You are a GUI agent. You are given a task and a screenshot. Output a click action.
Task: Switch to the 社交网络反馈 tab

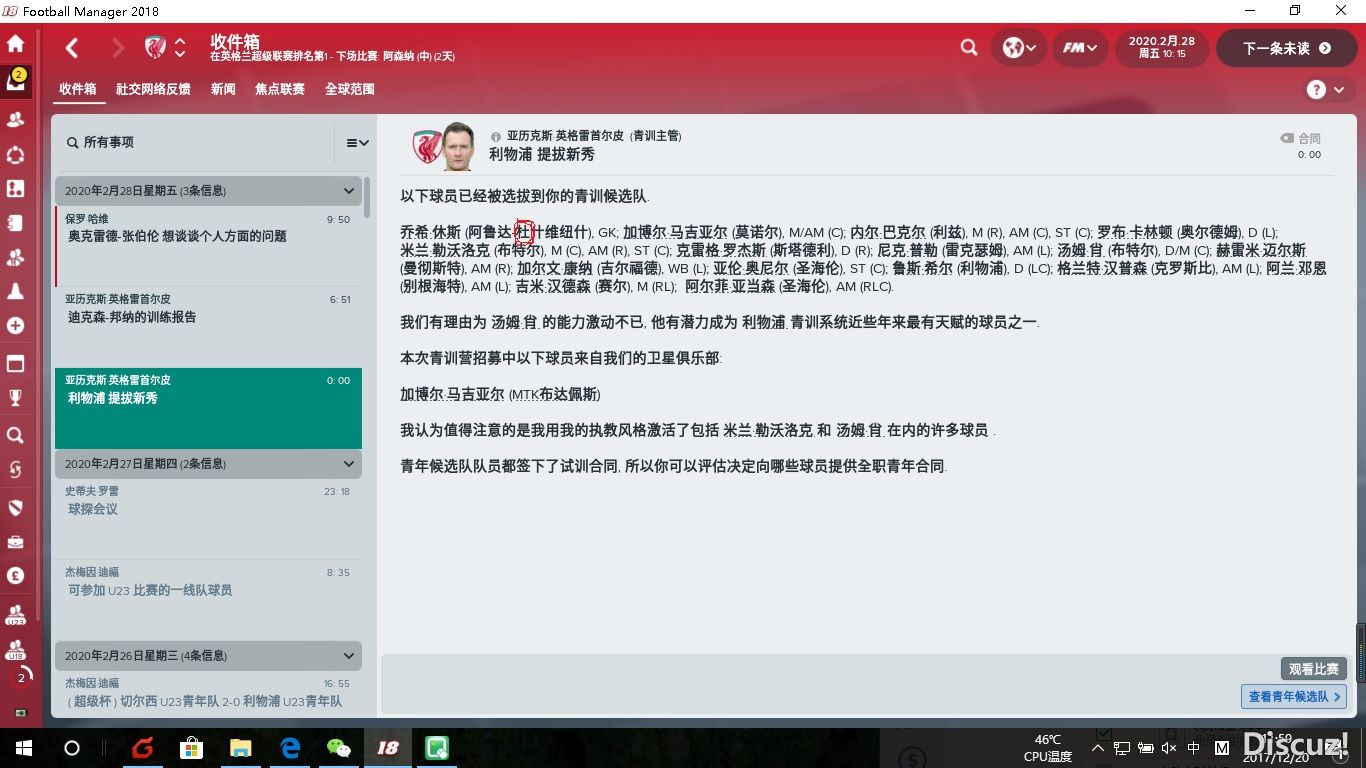153,89
